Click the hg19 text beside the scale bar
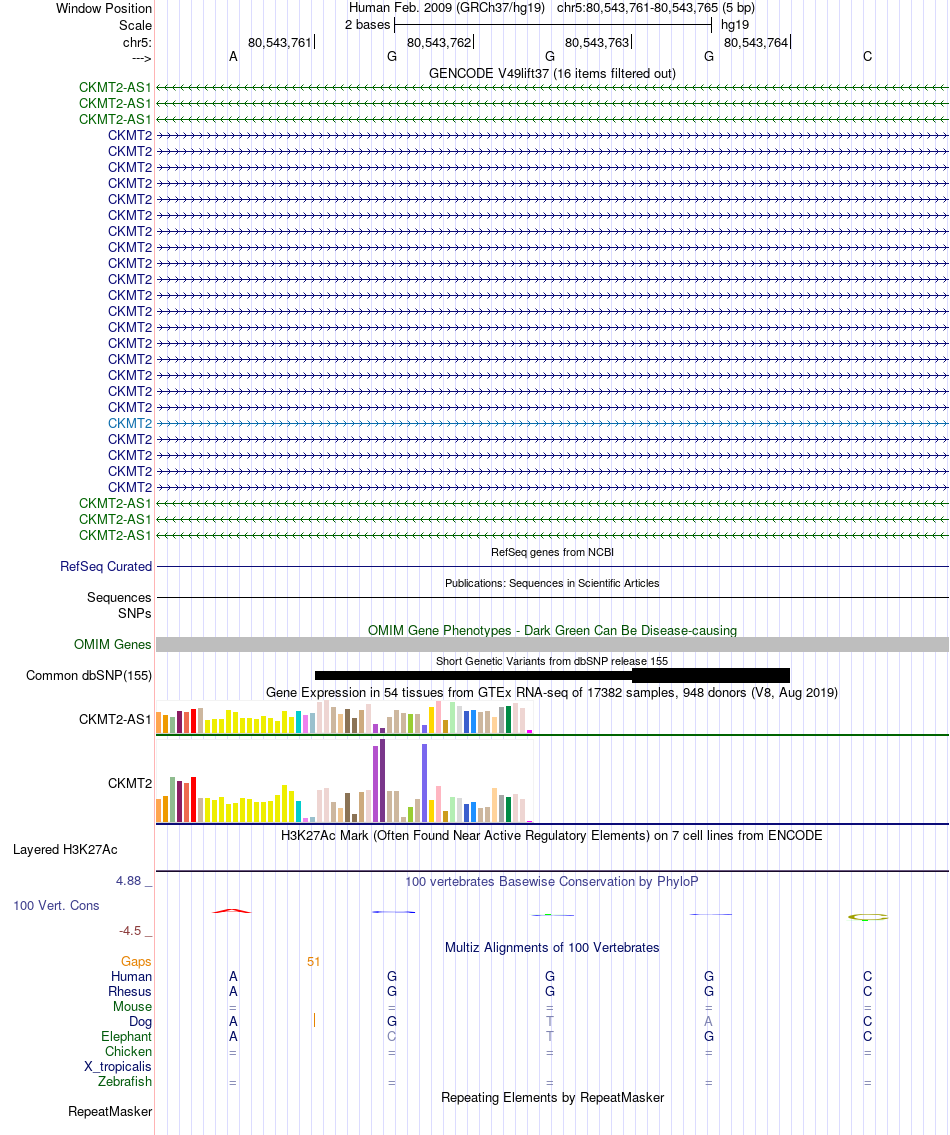Viewport: 950px width, 1135px height. tap(735, 25)
